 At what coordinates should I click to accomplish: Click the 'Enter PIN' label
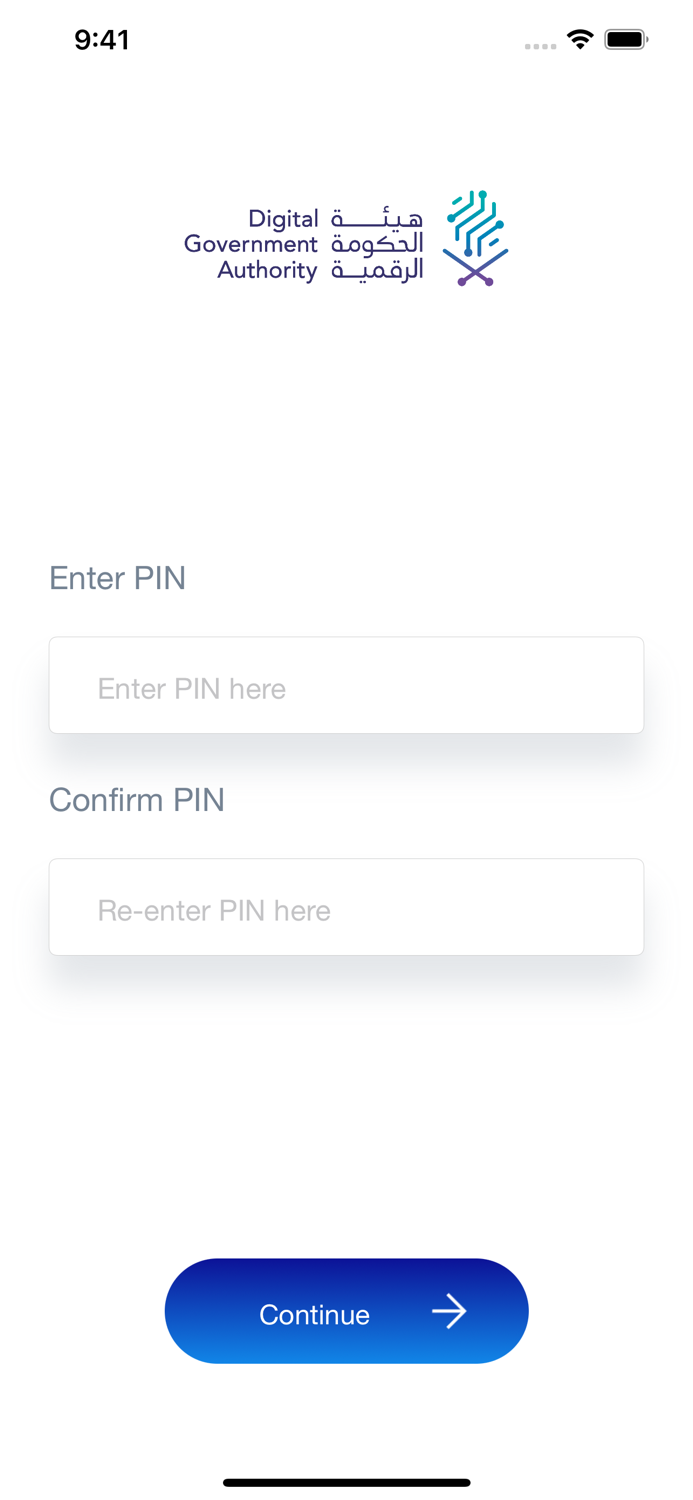[116, 578]
